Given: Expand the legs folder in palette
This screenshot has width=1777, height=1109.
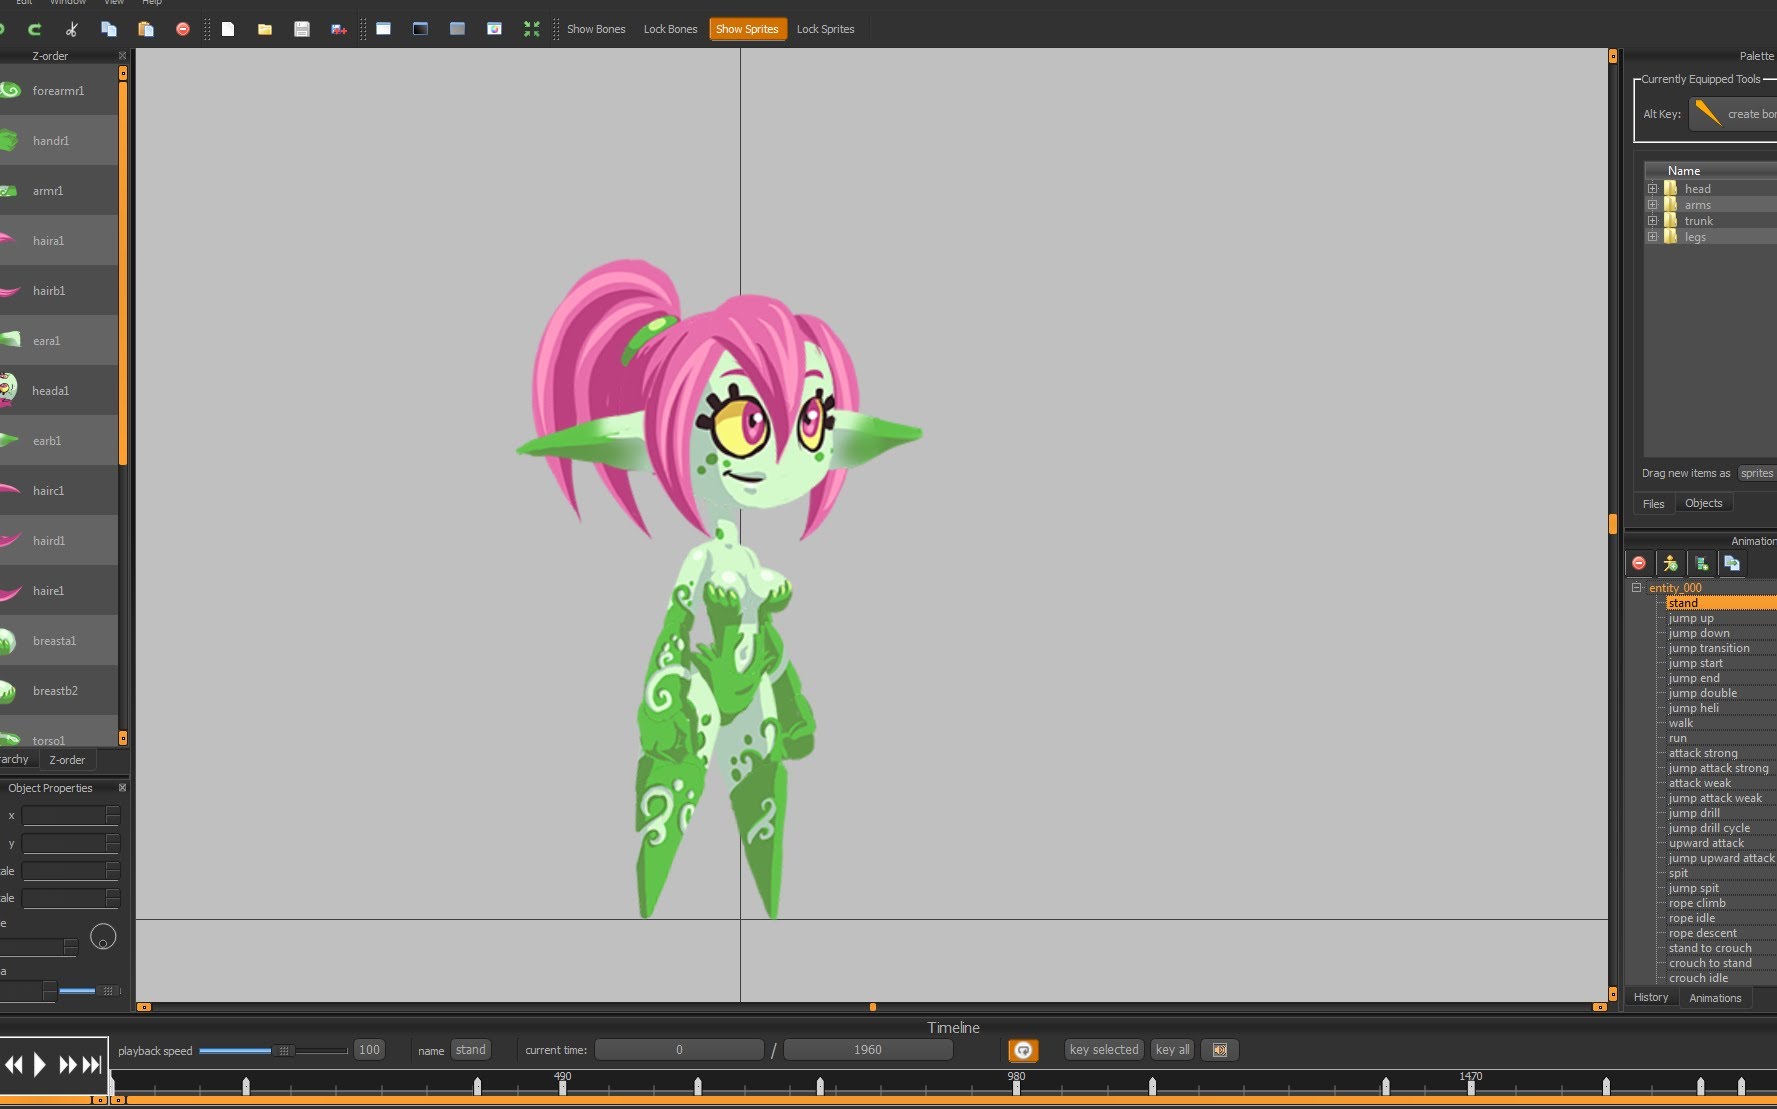Looking at the screenshot, I should [x=1653, y=237].
